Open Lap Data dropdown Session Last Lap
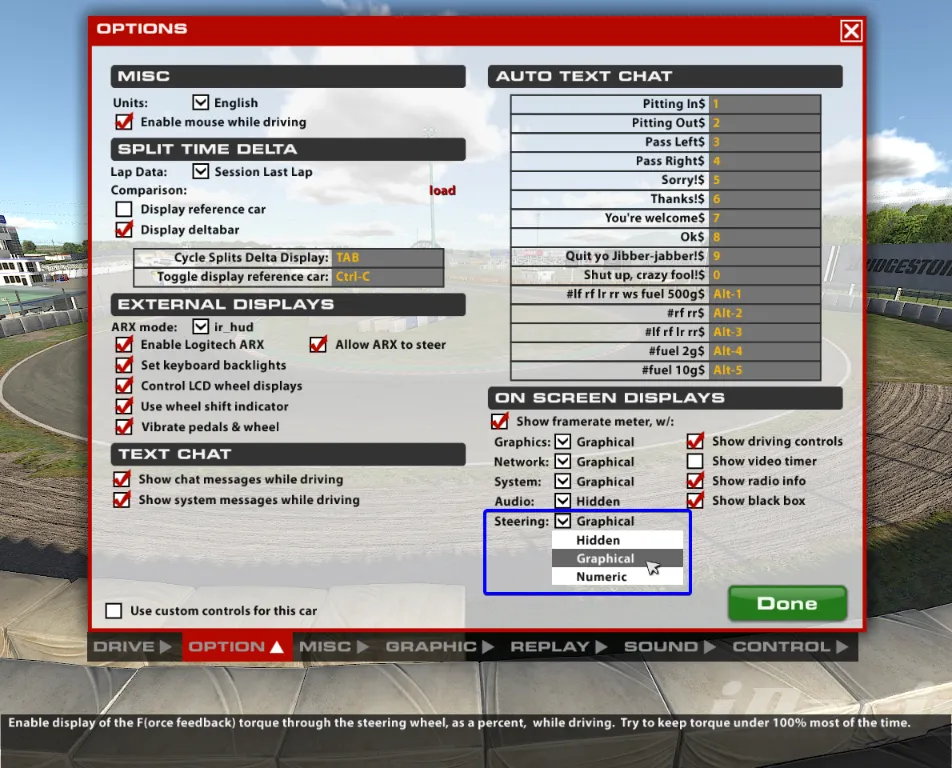Viewport: 952px width, 768px height. click(x=200, y=171)
